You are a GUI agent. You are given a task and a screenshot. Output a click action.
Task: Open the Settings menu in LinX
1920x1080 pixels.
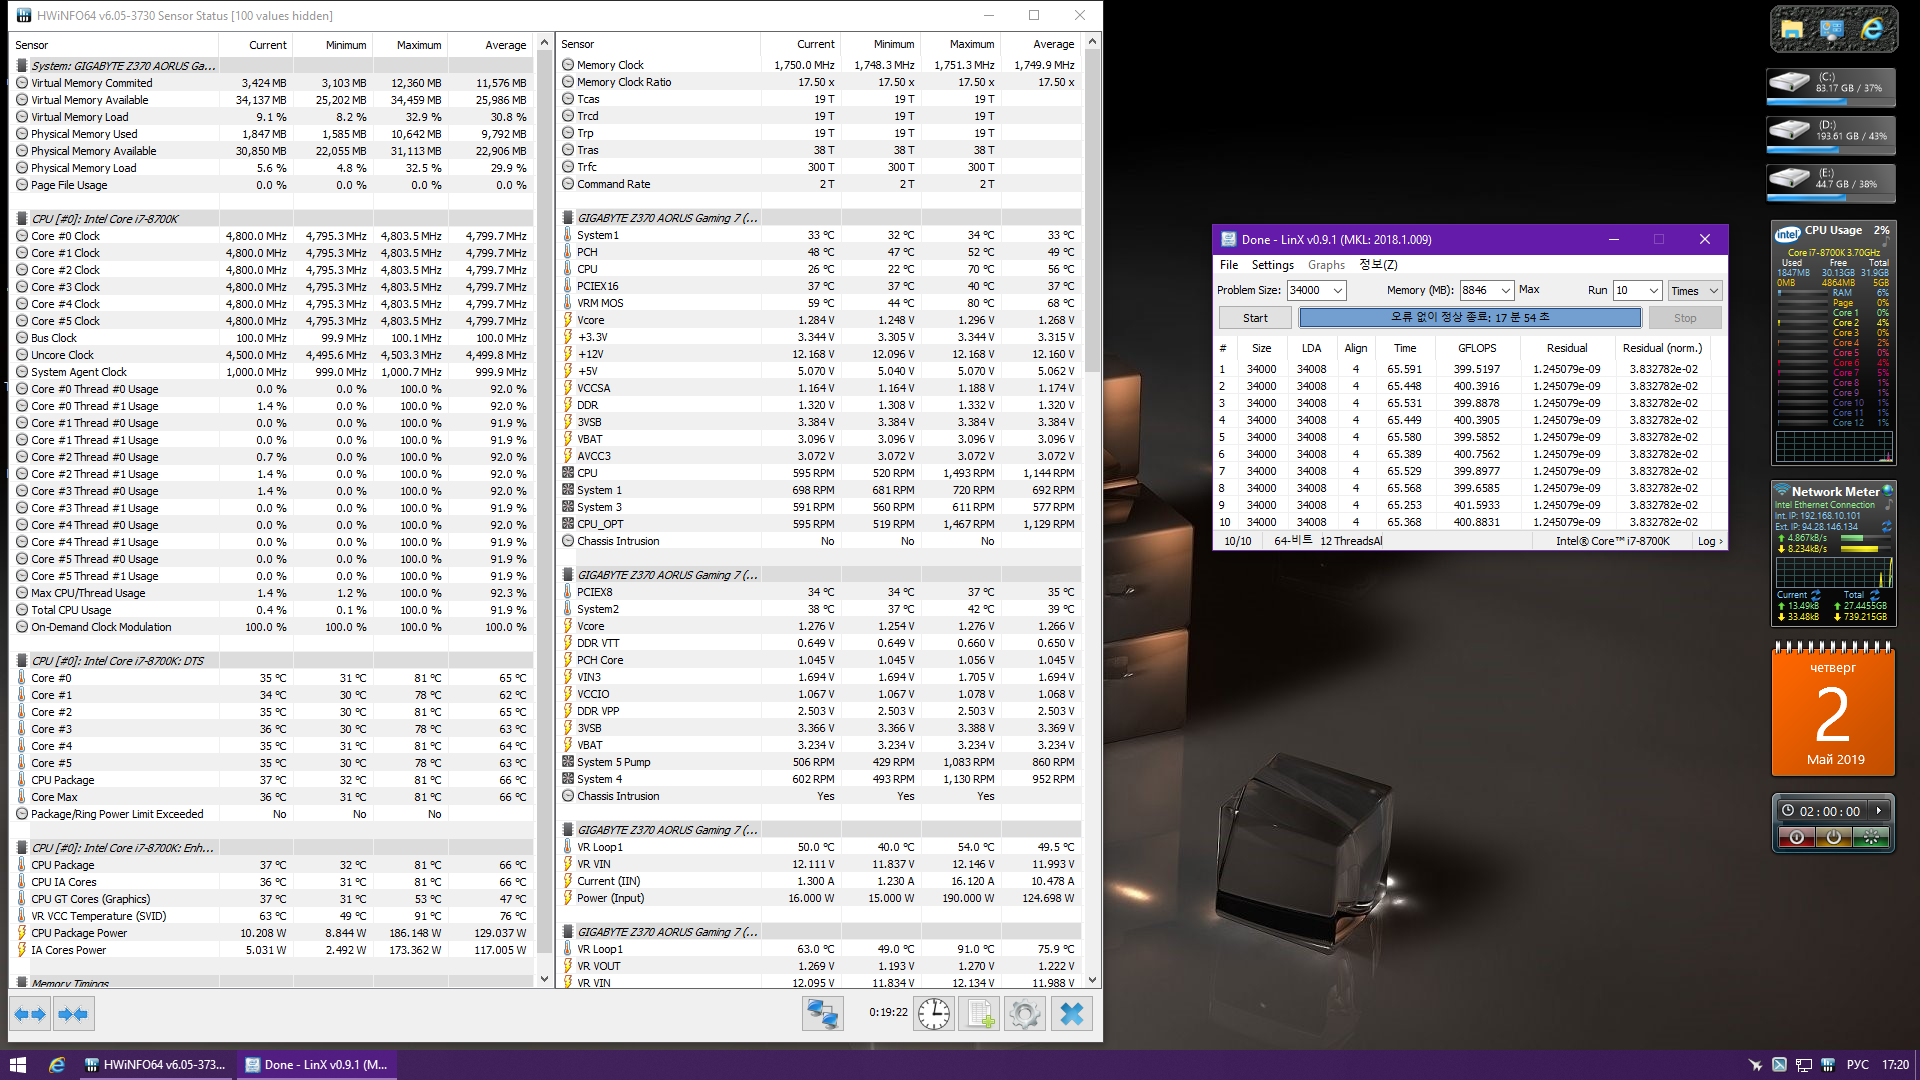click(1272, 265)
